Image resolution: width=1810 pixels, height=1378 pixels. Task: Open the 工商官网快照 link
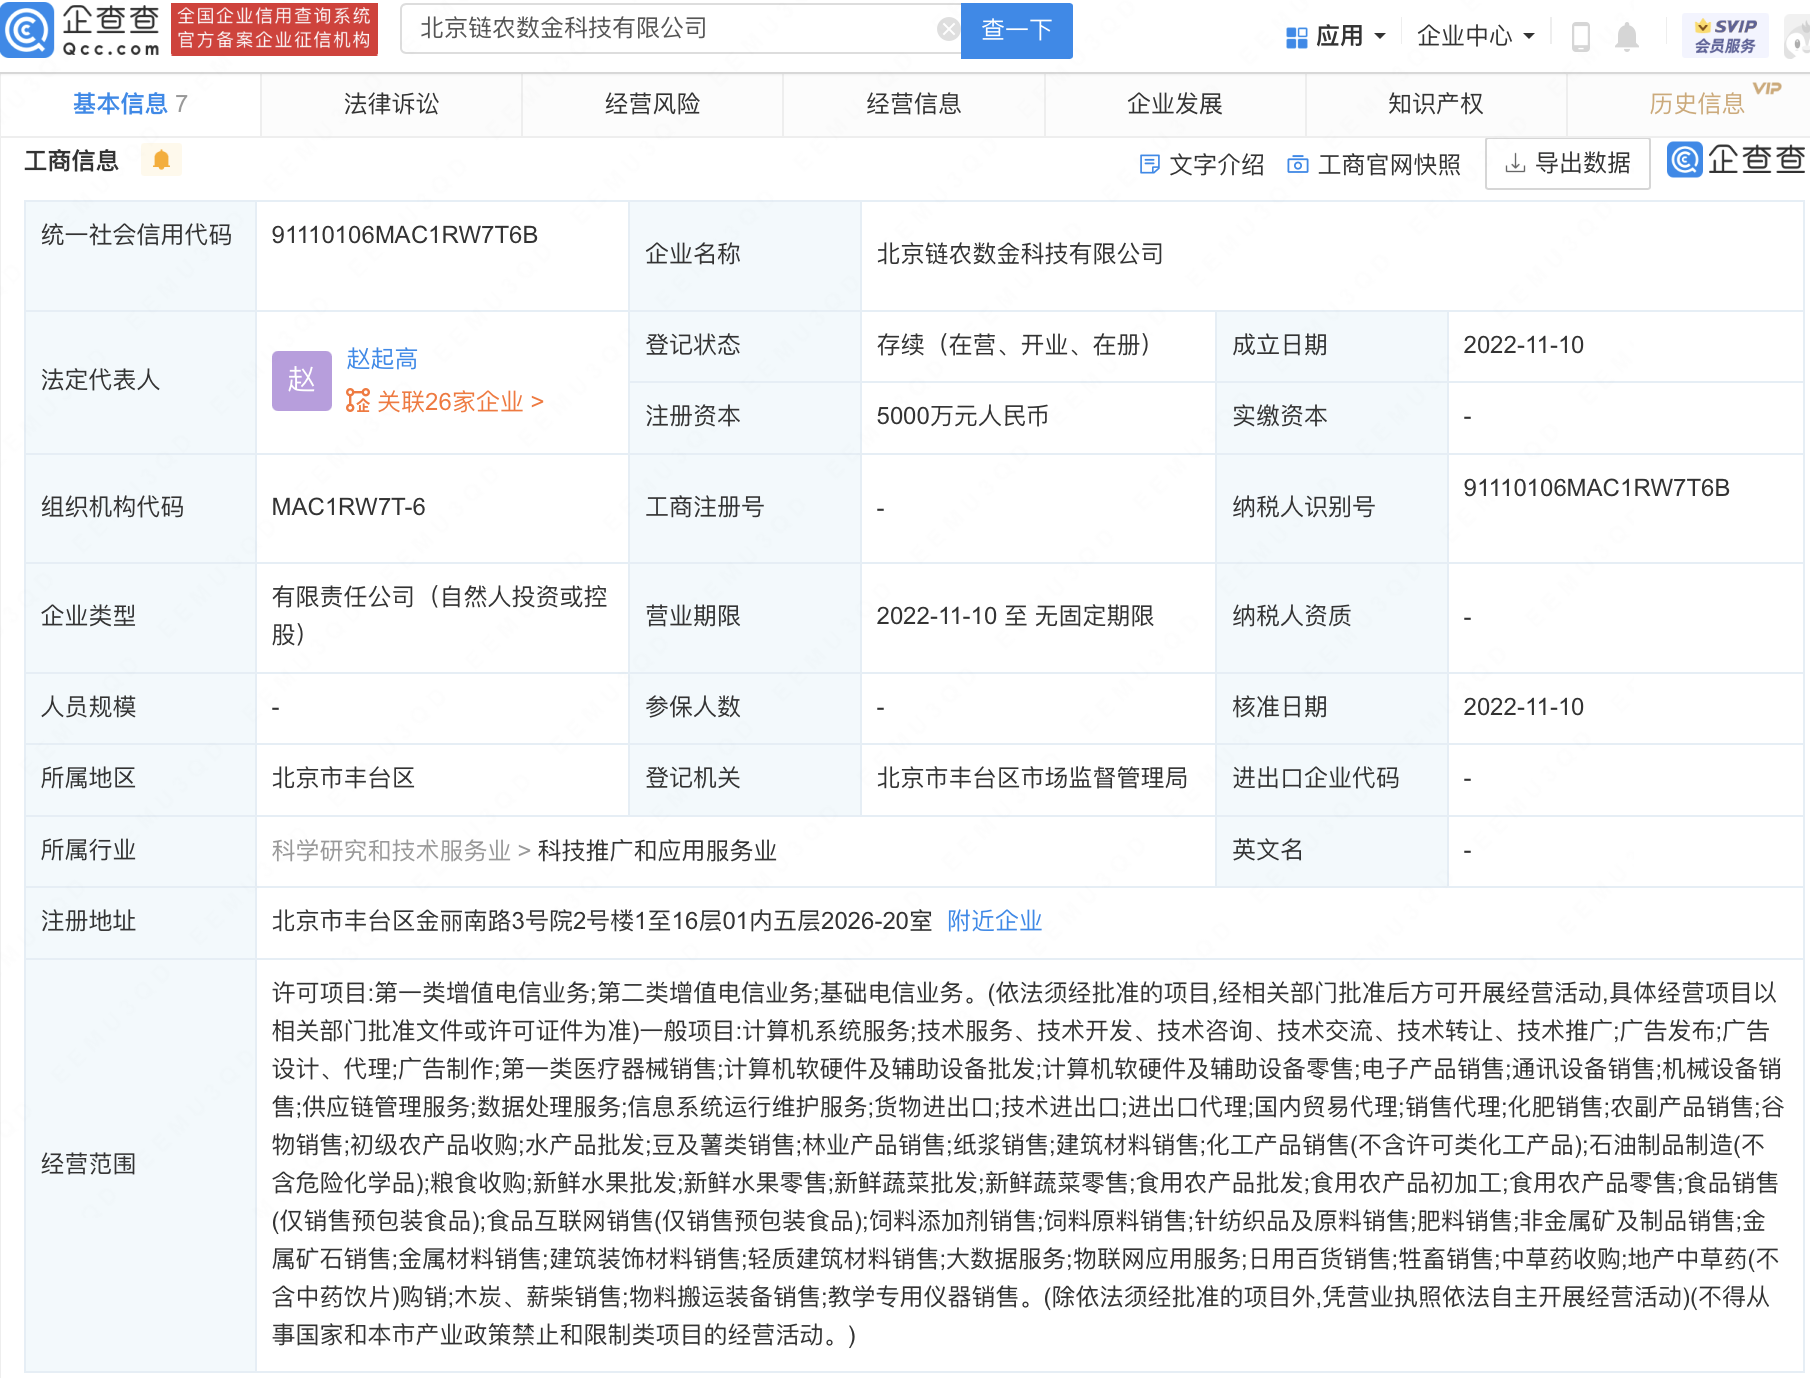click(x=1374, y=164)
